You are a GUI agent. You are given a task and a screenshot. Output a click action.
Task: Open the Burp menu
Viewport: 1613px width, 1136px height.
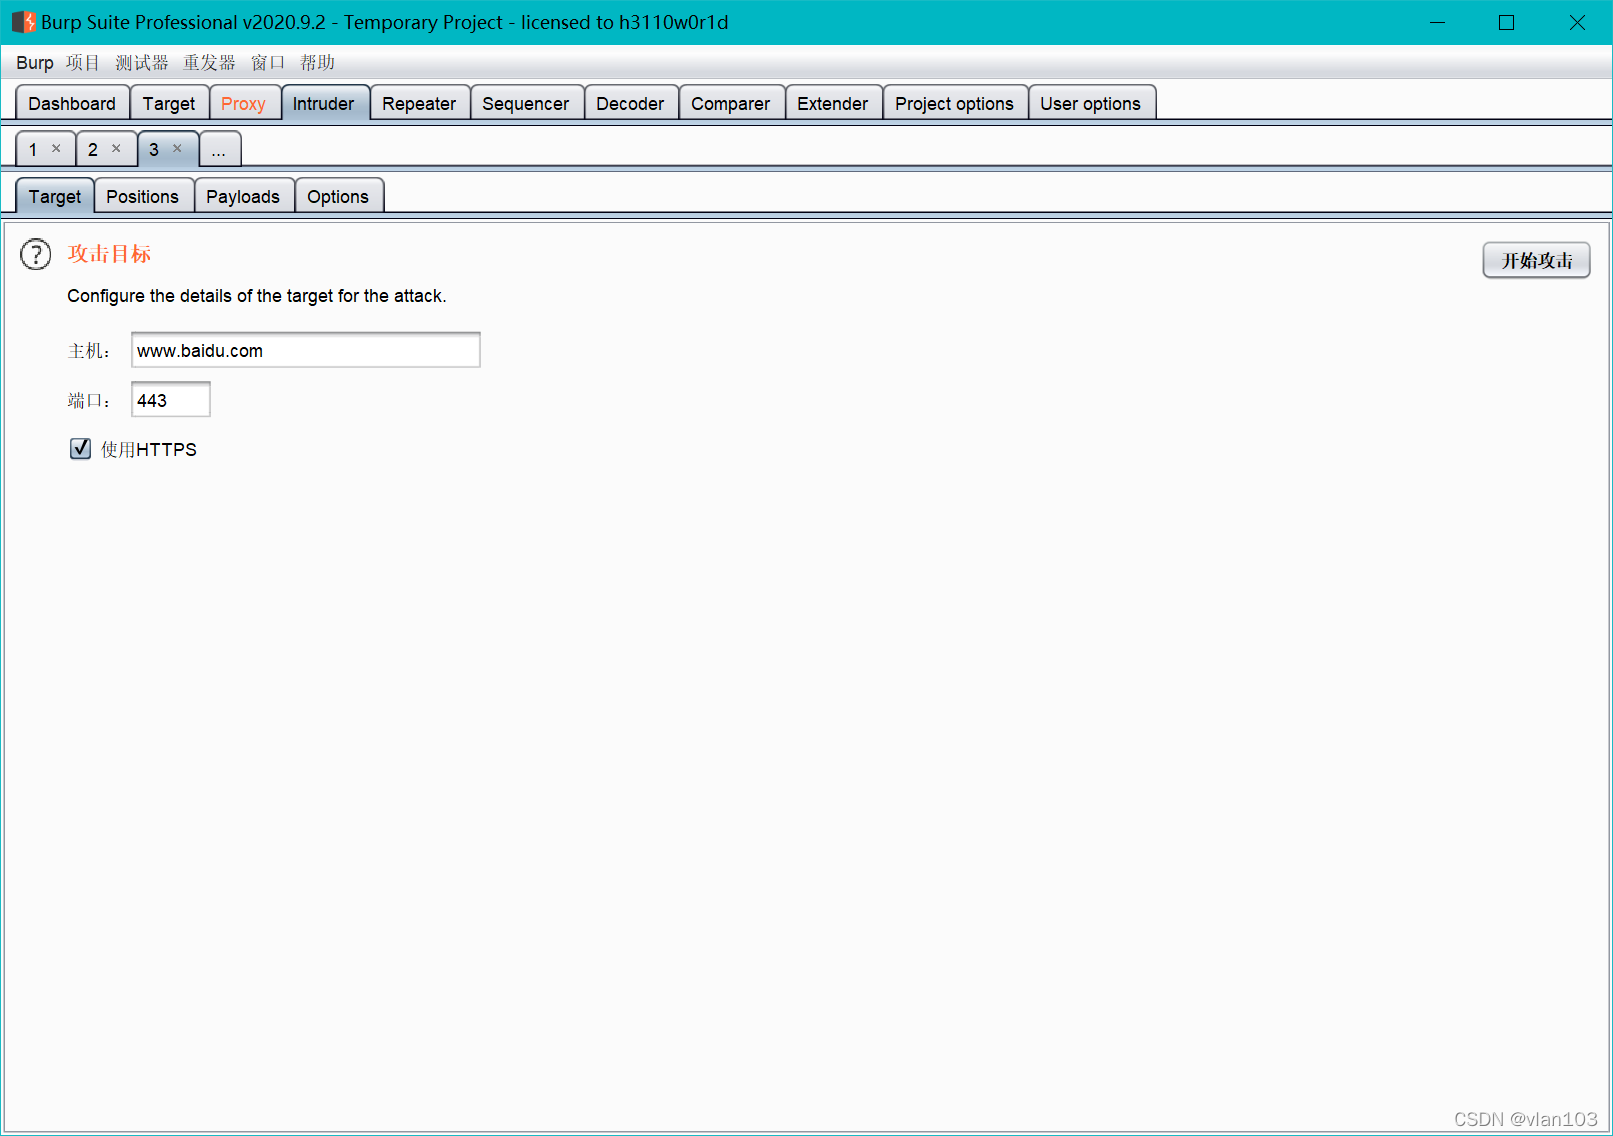pyautogui.click(x=35, y=63)
